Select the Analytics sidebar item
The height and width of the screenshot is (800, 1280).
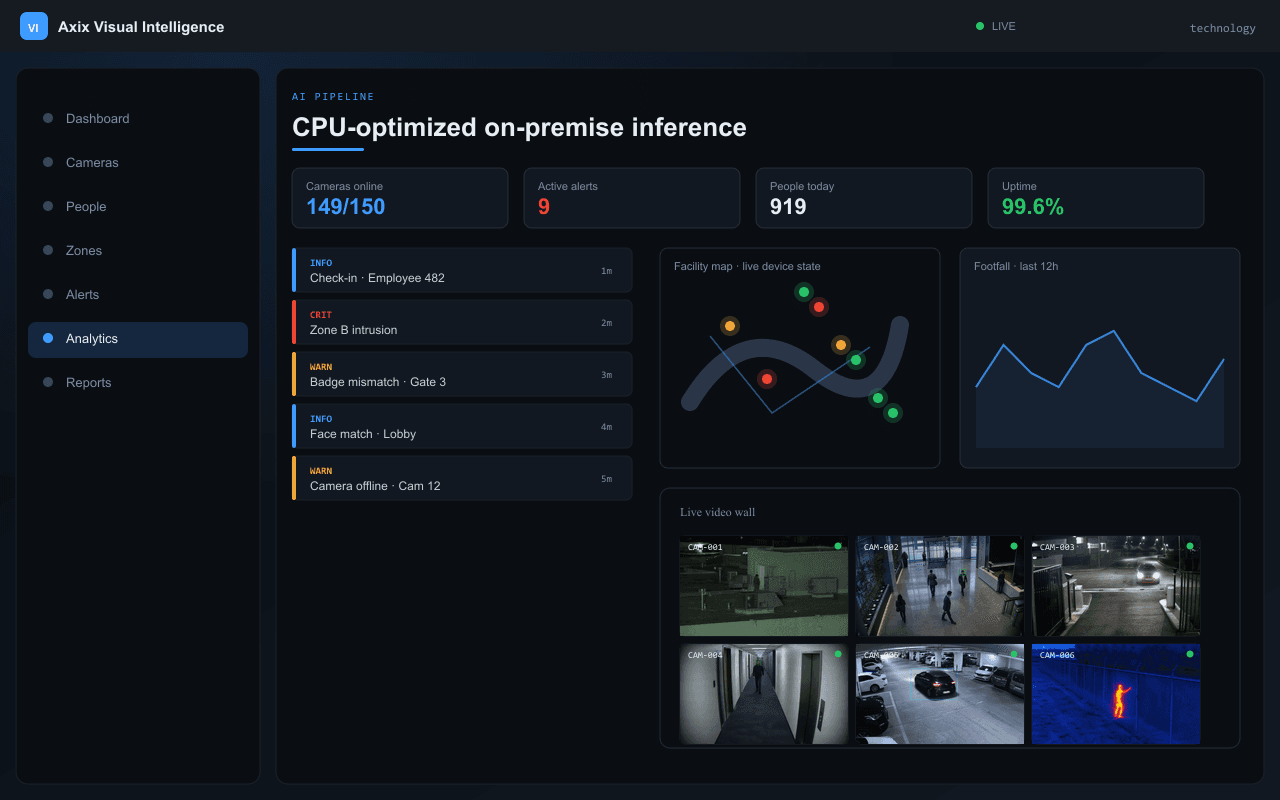(x=138, y=339)
